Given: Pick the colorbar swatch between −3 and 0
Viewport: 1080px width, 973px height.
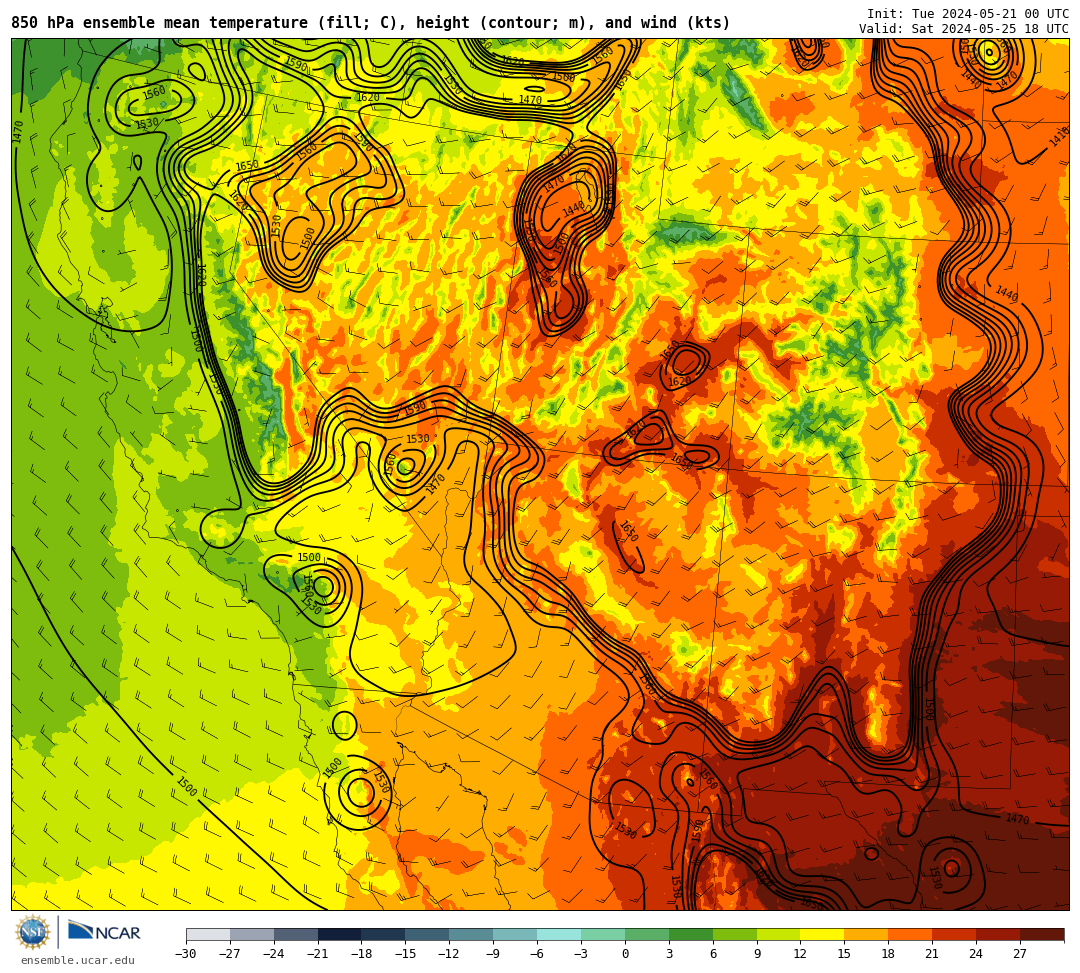Looking at the screenshot, I should pyautogui.click(x=603, y=934).
